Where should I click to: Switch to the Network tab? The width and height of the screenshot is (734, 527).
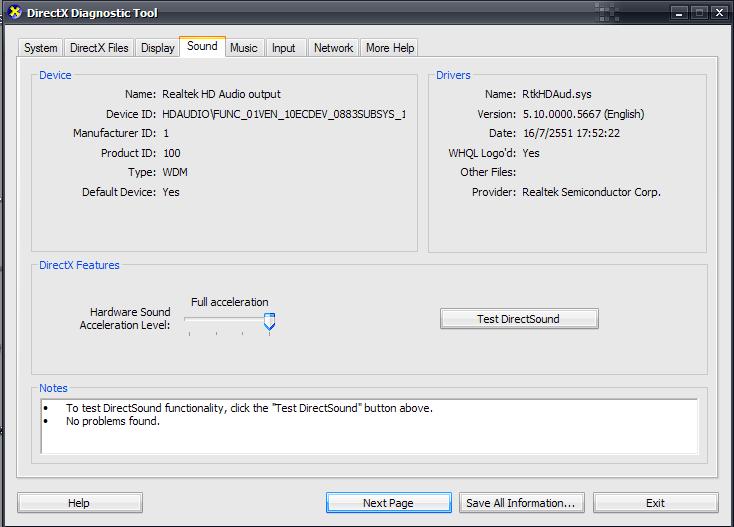333,48
